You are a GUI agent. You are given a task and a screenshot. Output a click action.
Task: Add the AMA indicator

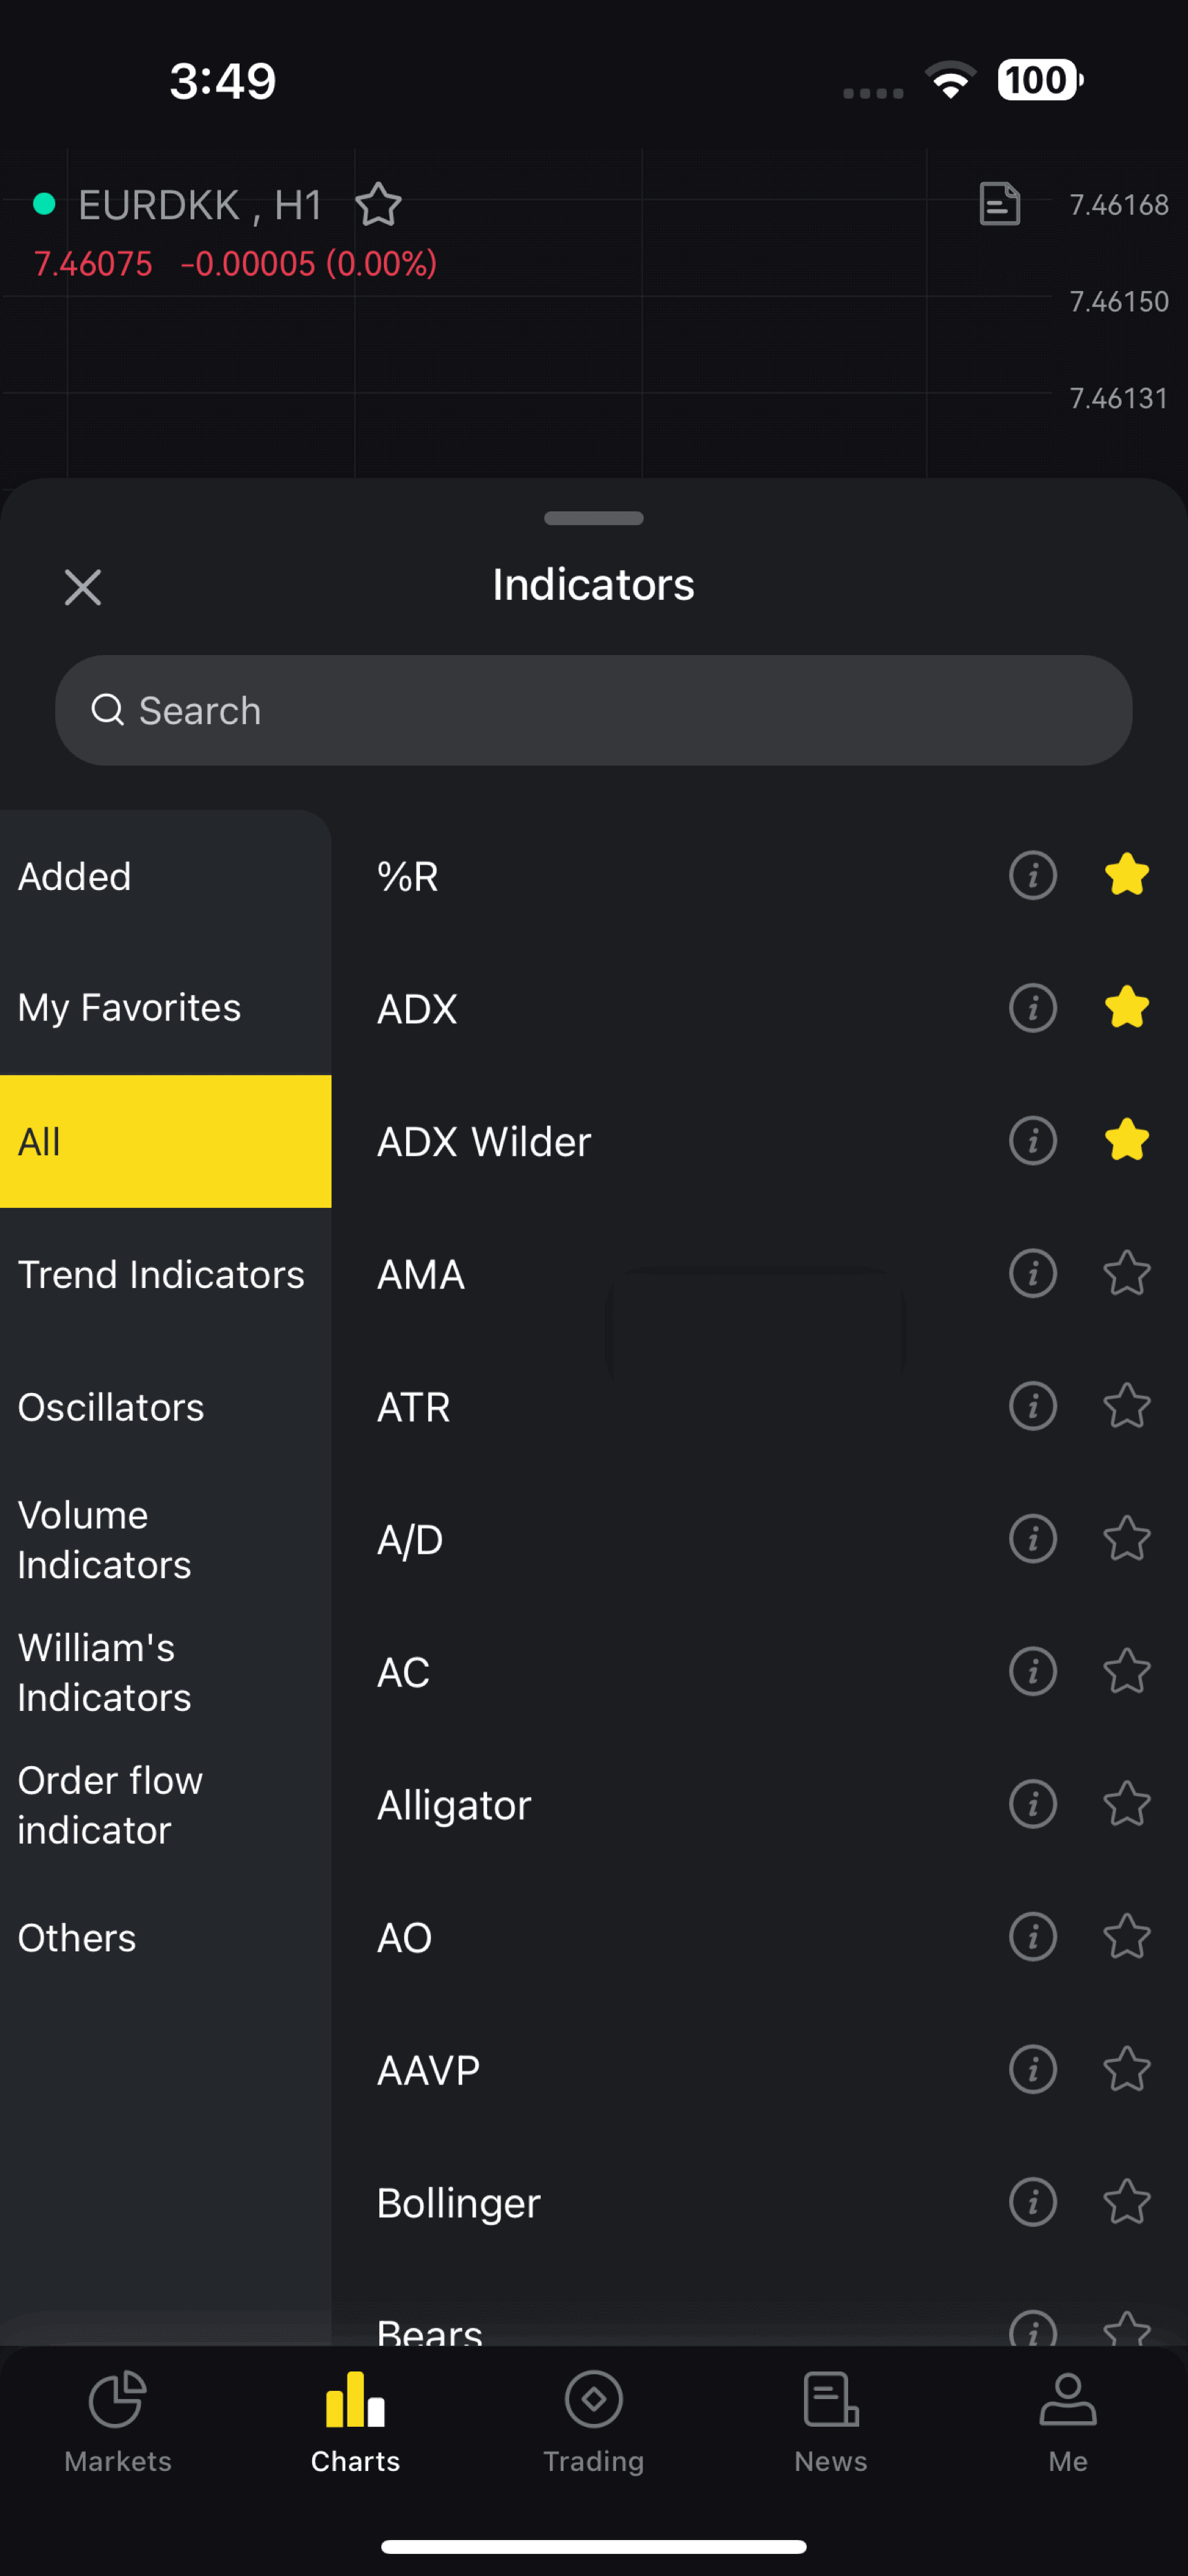pos(421,1274)
